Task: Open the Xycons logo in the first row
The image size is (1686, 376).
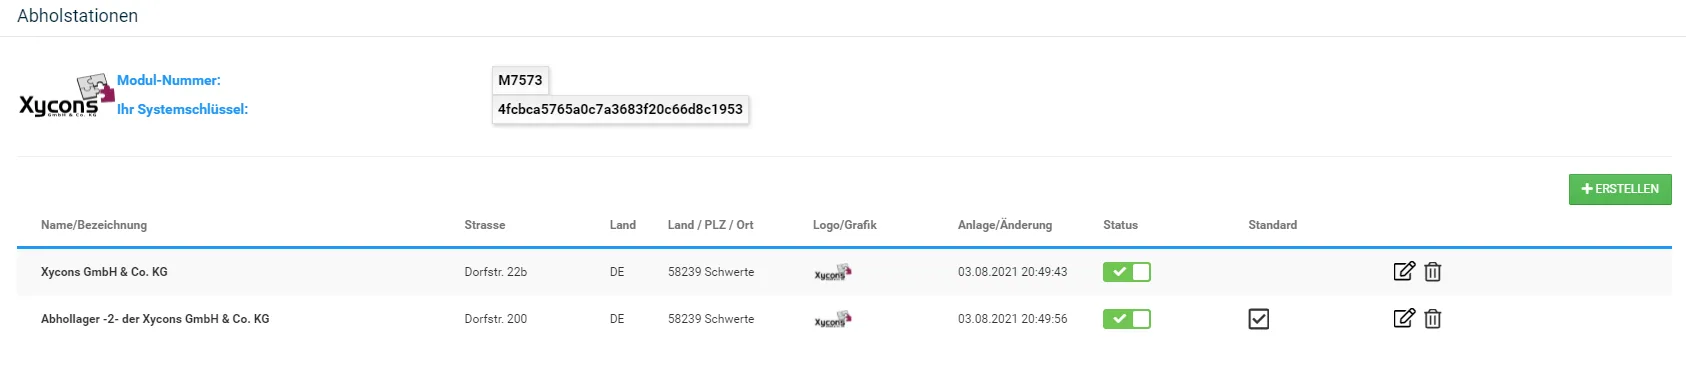Action: pos(832,272)
